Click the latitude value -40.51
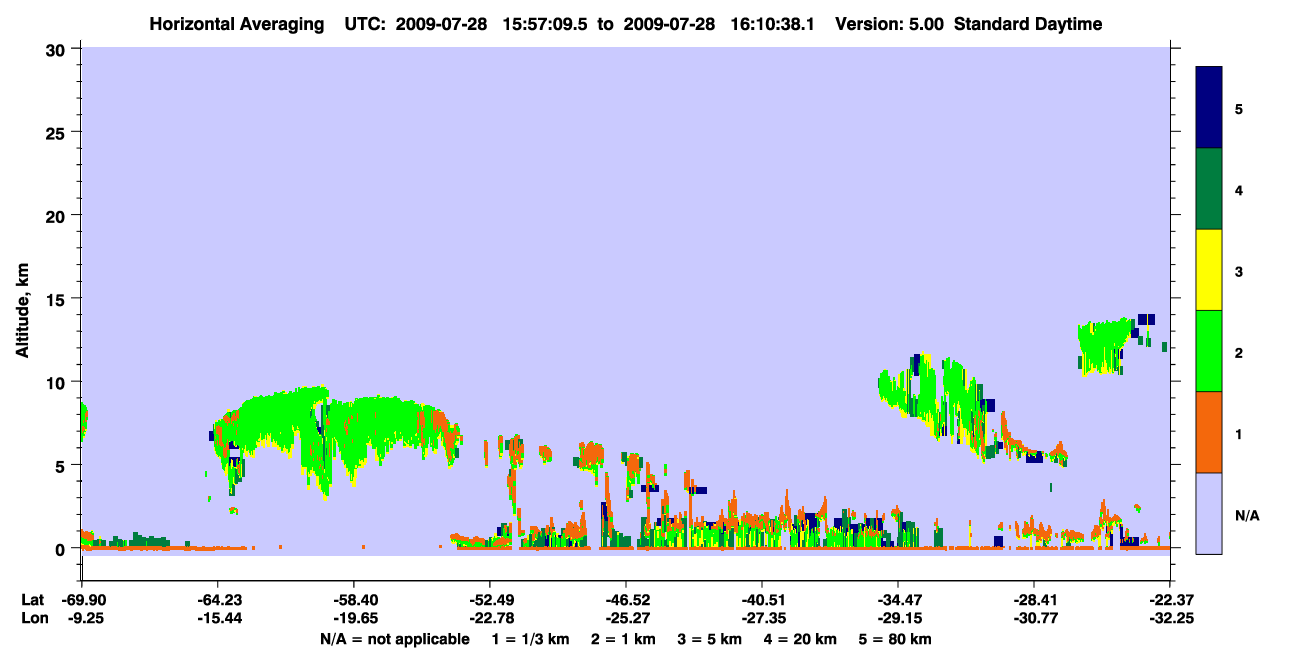Image resolution: width=1300 pixels, height=667 pixels. point(762,600)
